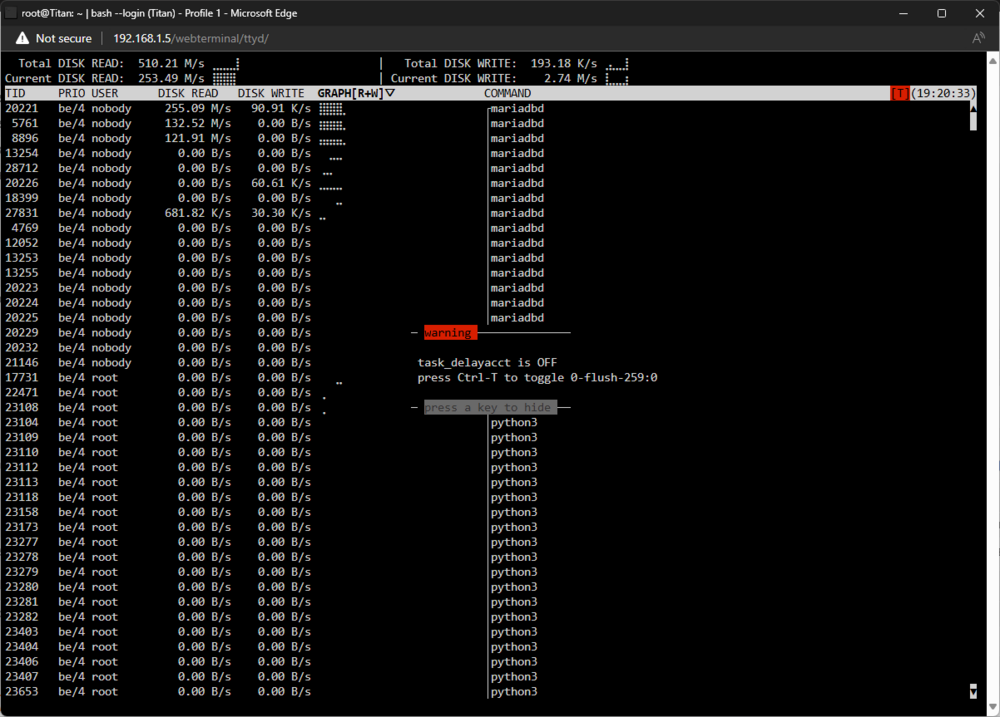Click Total DISK READ value 510.21 M/s

click(171, 63)
